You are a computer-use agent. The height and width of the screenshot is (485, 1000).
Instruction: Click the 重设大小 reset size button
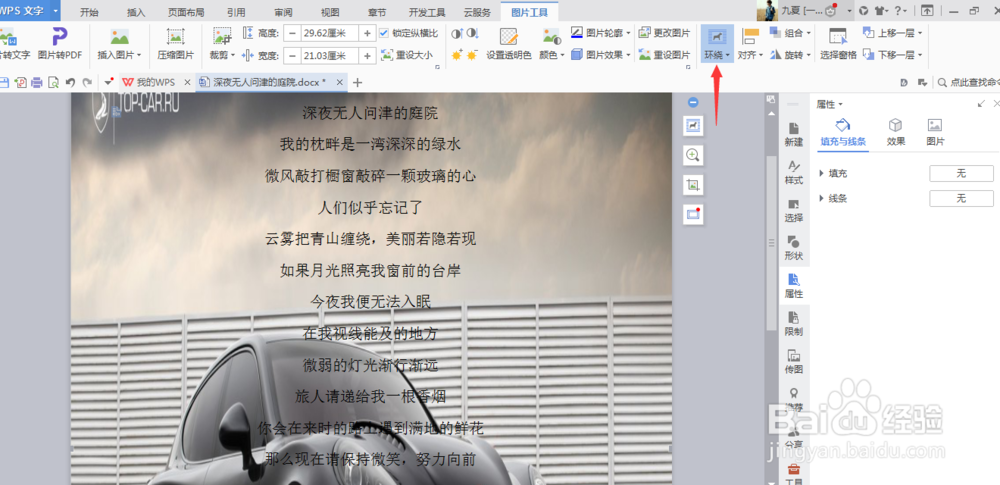coord(407,56)
